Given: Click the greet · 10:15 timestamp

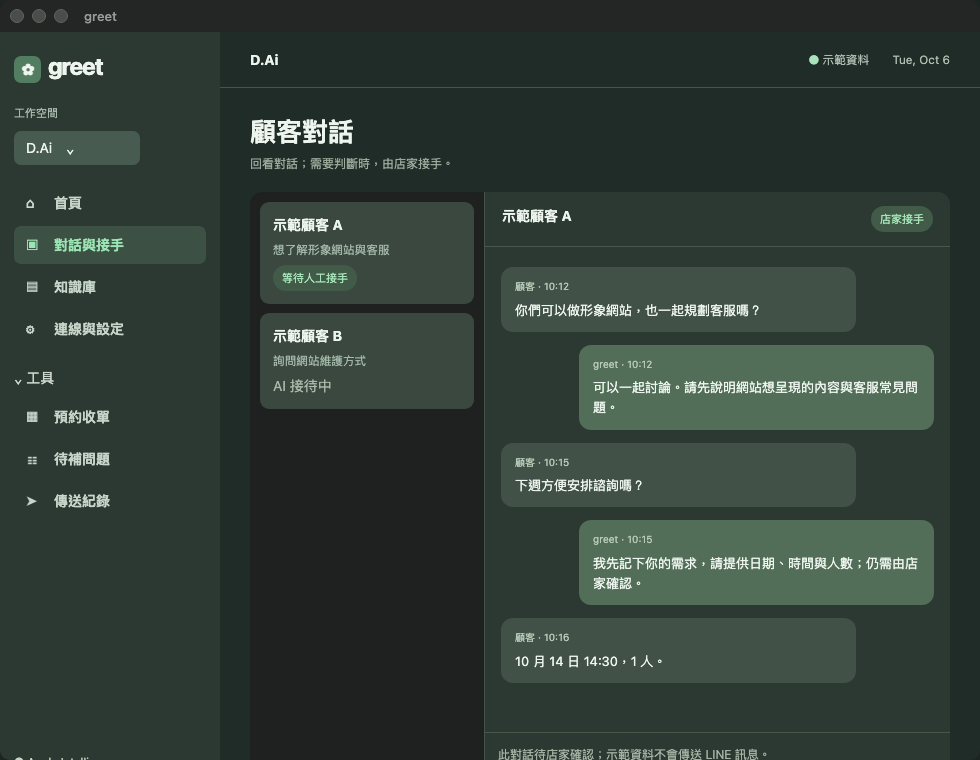Looking at the screenshot, I should click(622, 539).
